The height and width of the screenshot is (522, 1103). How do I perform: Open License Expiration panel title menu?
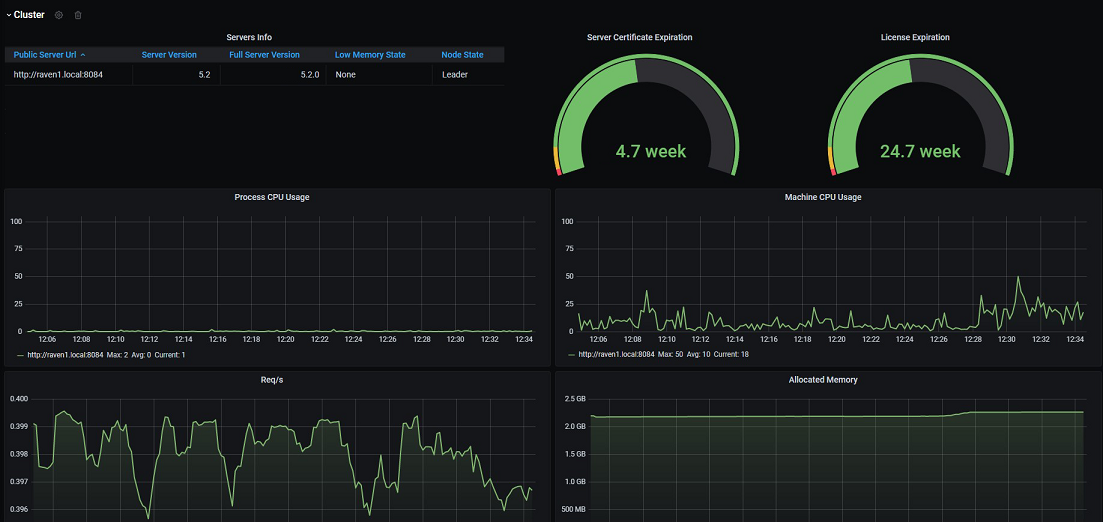coord(915,37)
